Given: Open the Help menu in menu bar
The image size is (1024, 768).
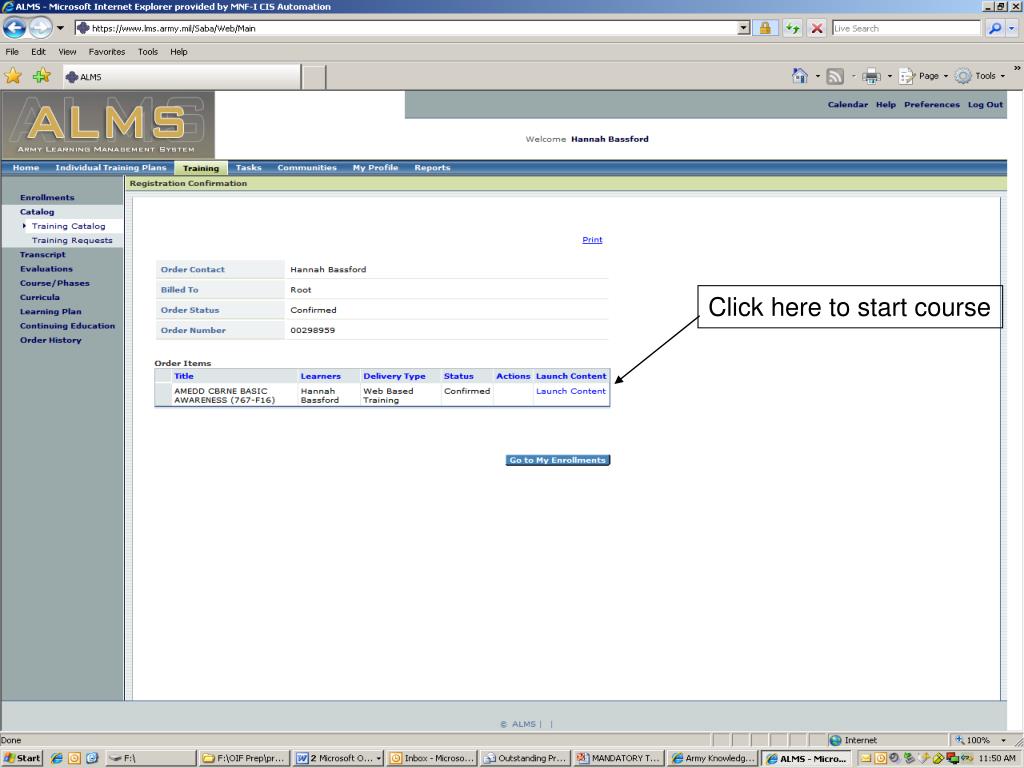Looking at the screenshot, I should [179, 52].
